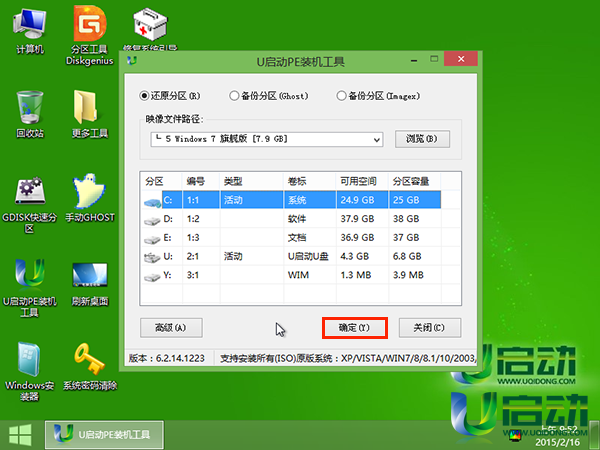Click the 36.9 GB free space cell
This screenshot has width=600, height=450.
(362, 237)
